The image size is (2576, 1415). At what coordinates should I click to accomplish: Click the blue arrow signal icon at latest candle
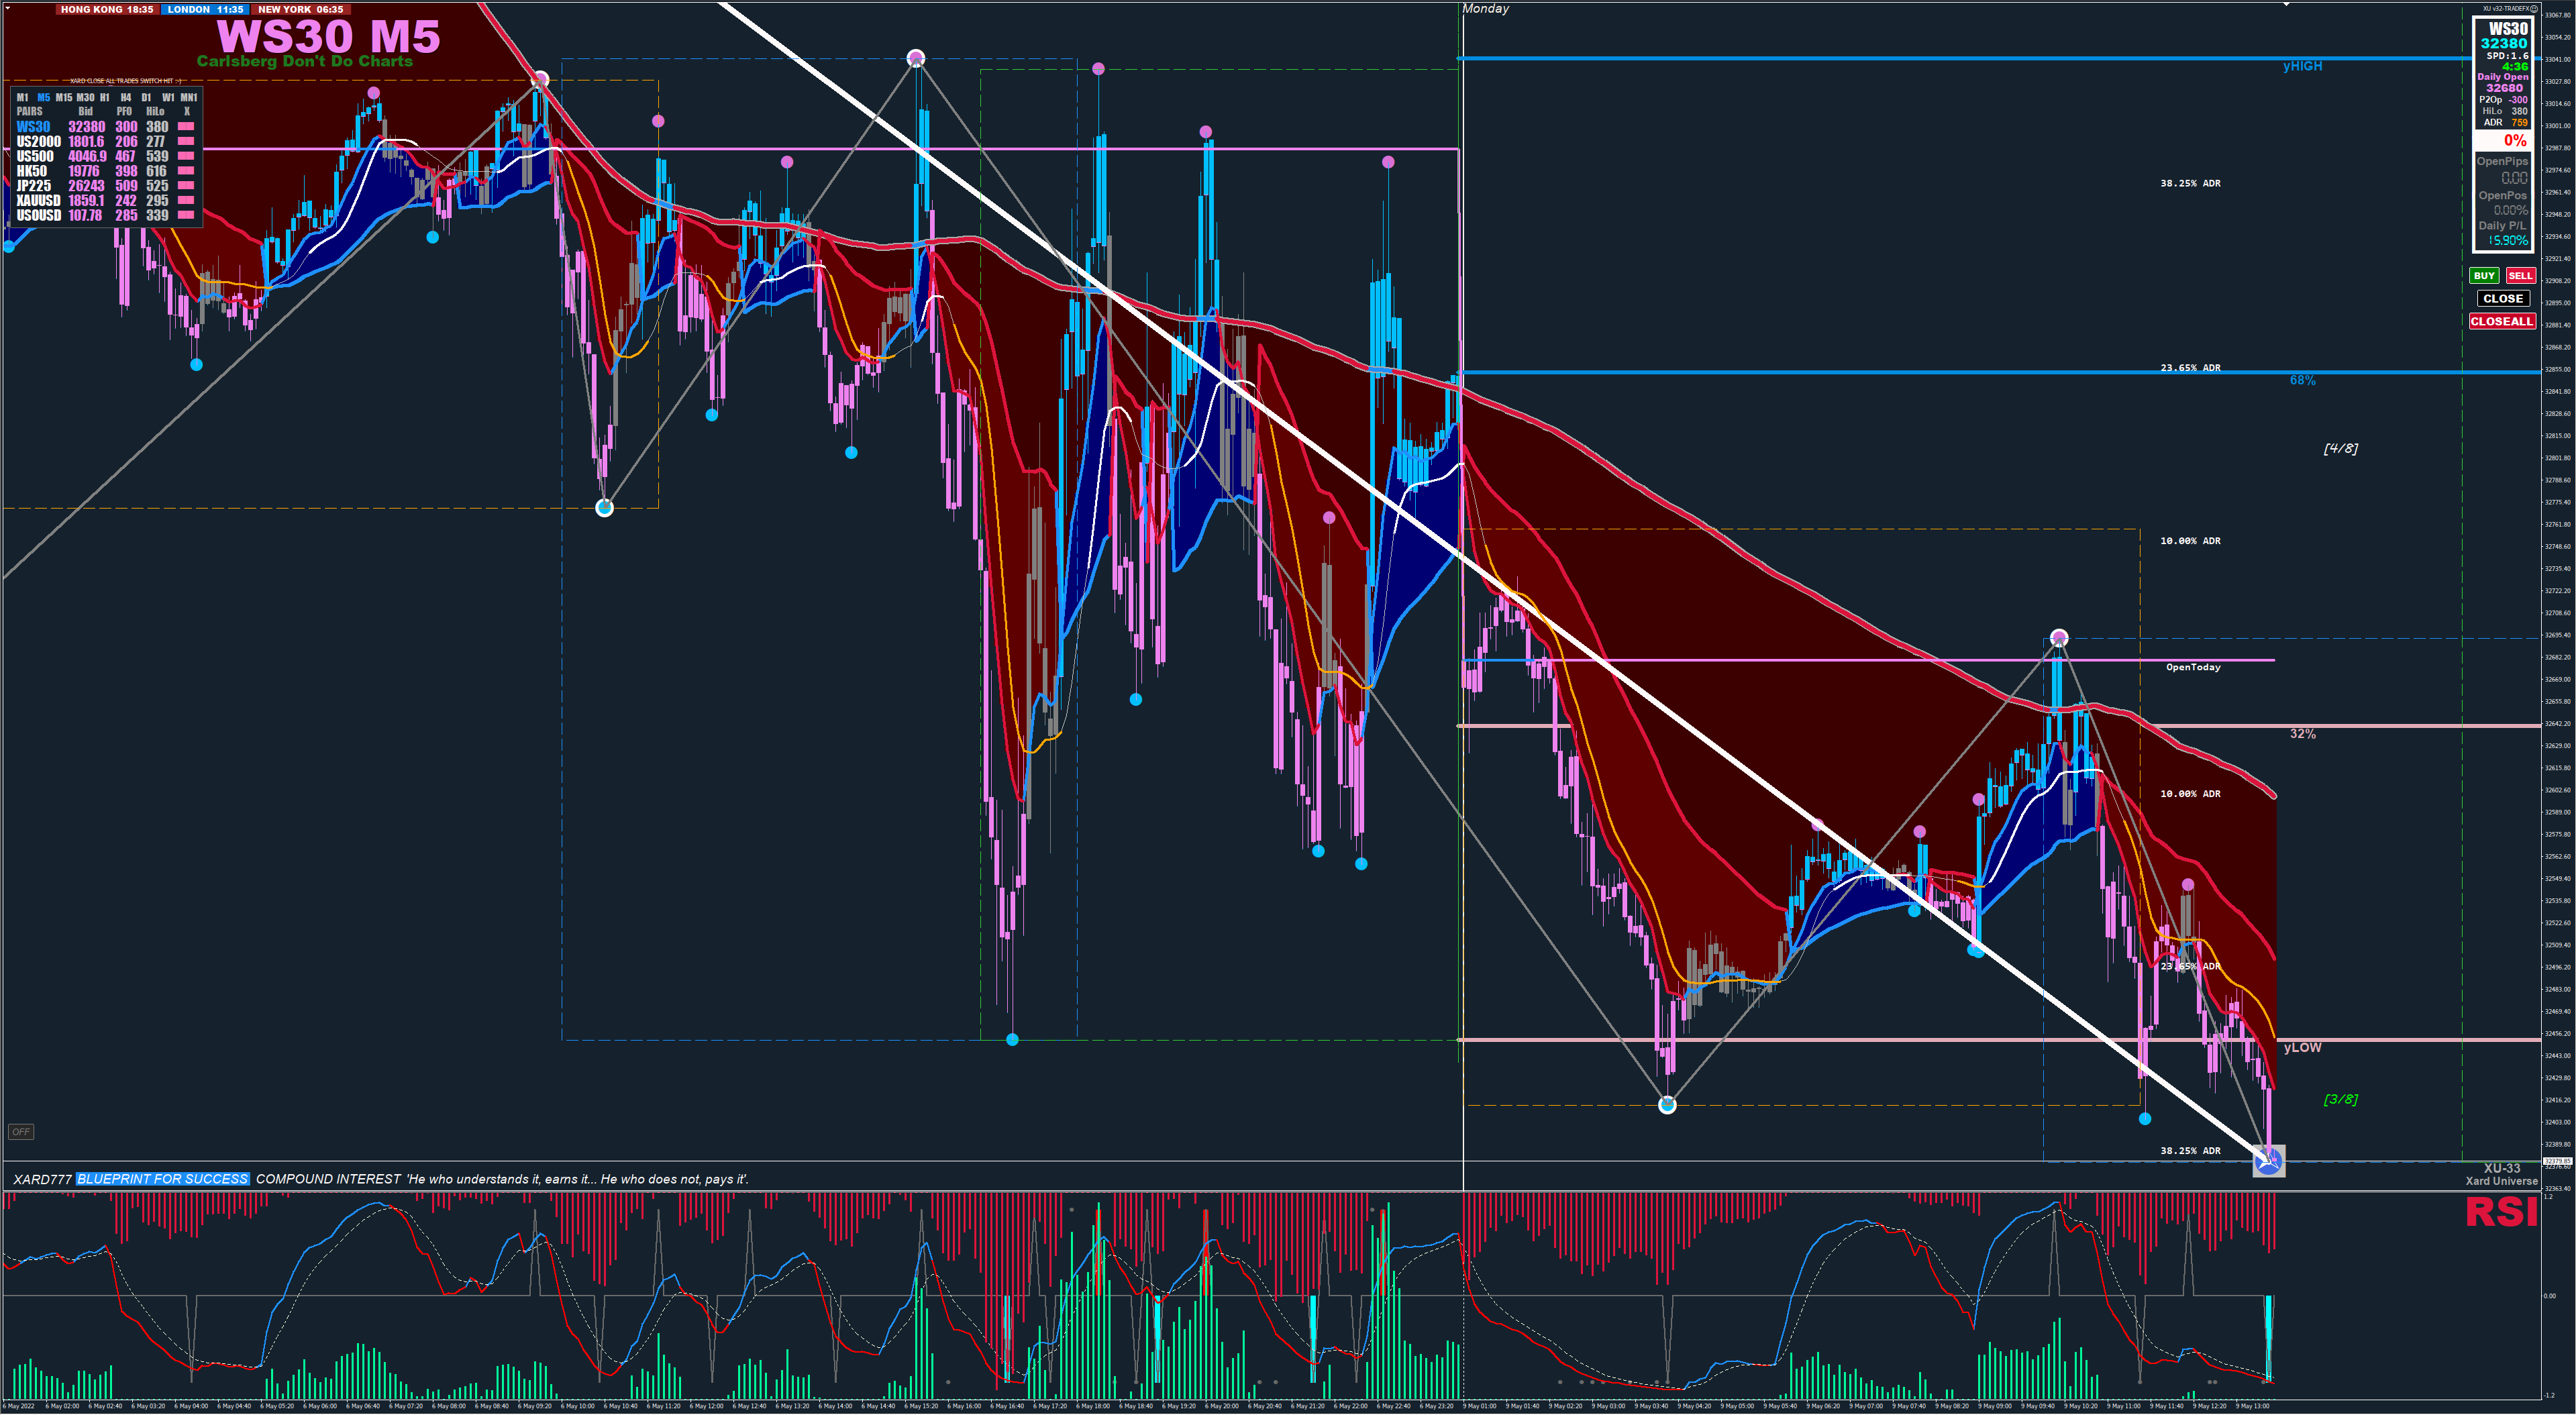(2268, 1160)
